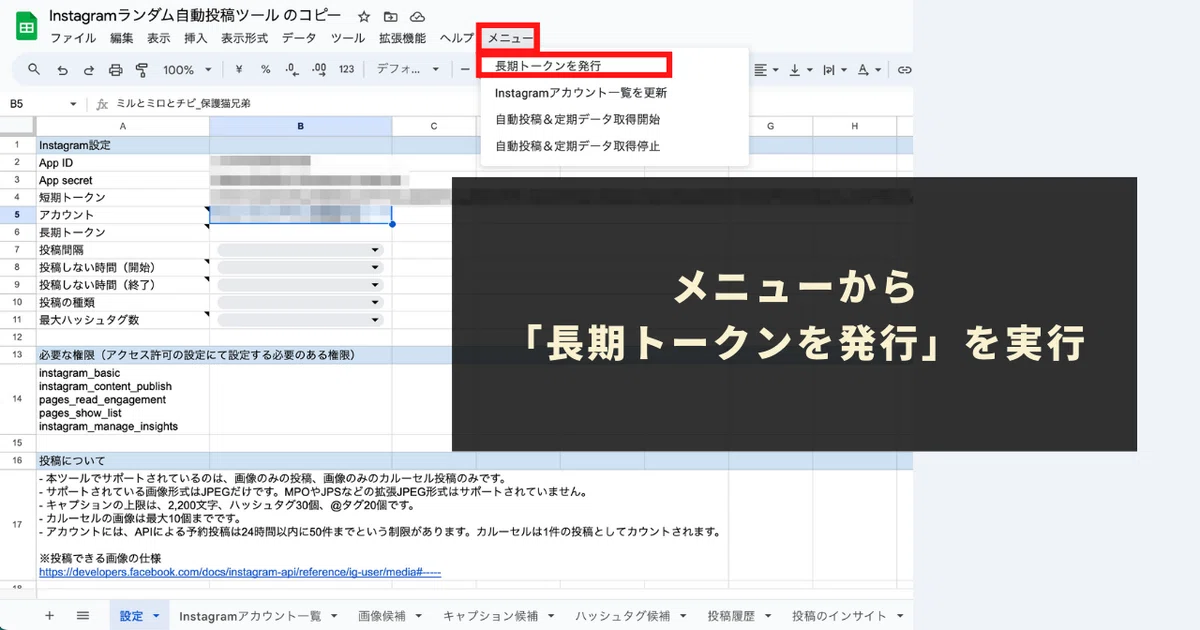Open the ヘルプ menu

click(455, 38)
